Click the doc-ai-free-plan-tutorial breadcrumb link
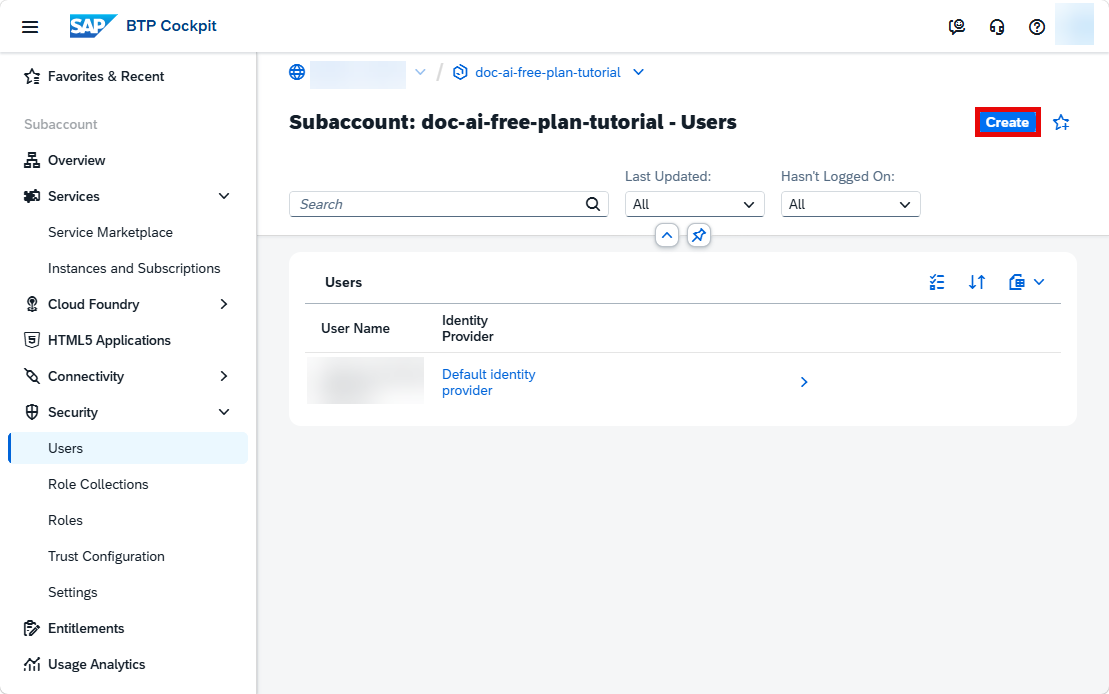This screenshot has height=694, width=1109. click(547, 72)
